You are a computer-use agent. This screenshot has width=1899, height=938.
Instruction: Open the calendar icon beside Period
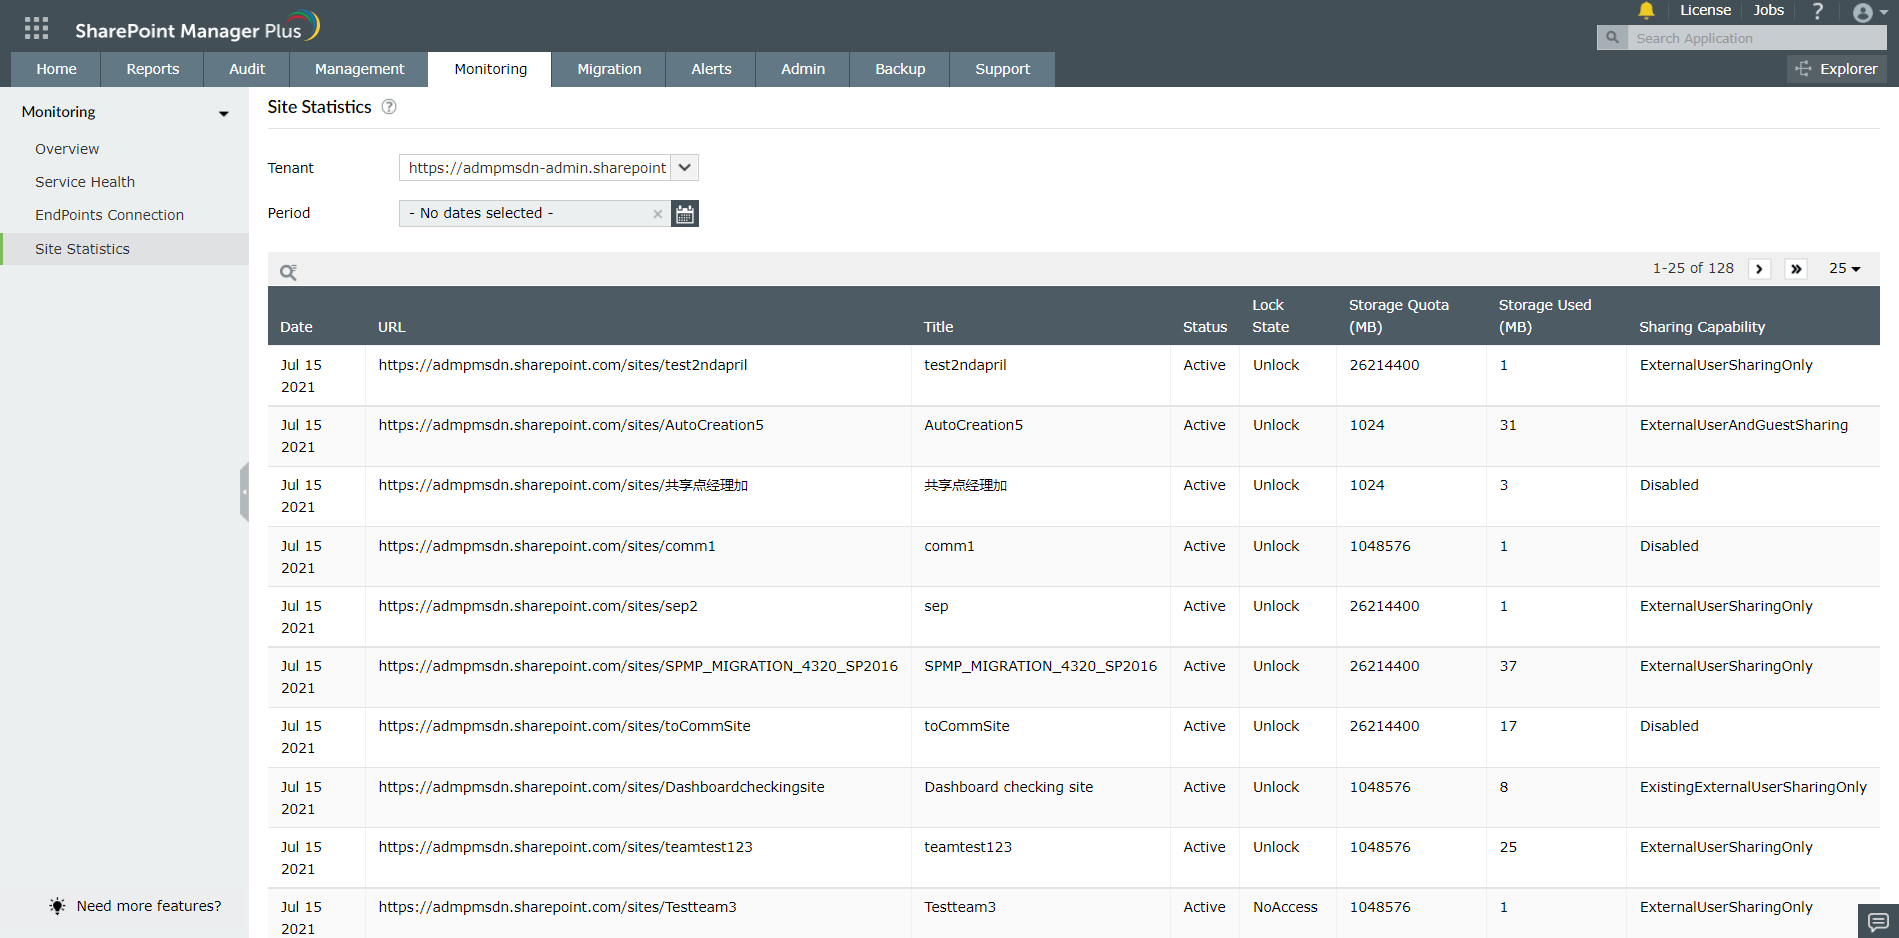coord(684,213)
